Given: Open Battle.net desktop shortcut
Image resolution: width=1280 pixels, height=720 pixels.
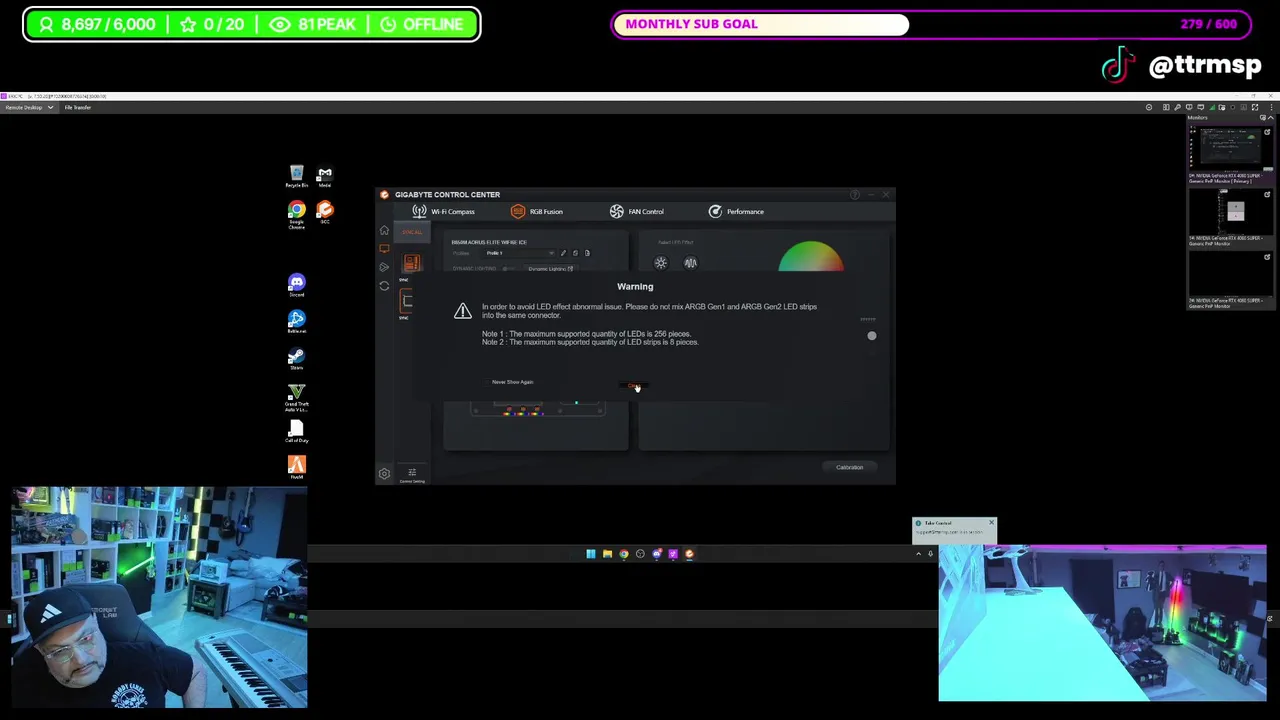Looking at the screenshot, I should pos(297,322).
